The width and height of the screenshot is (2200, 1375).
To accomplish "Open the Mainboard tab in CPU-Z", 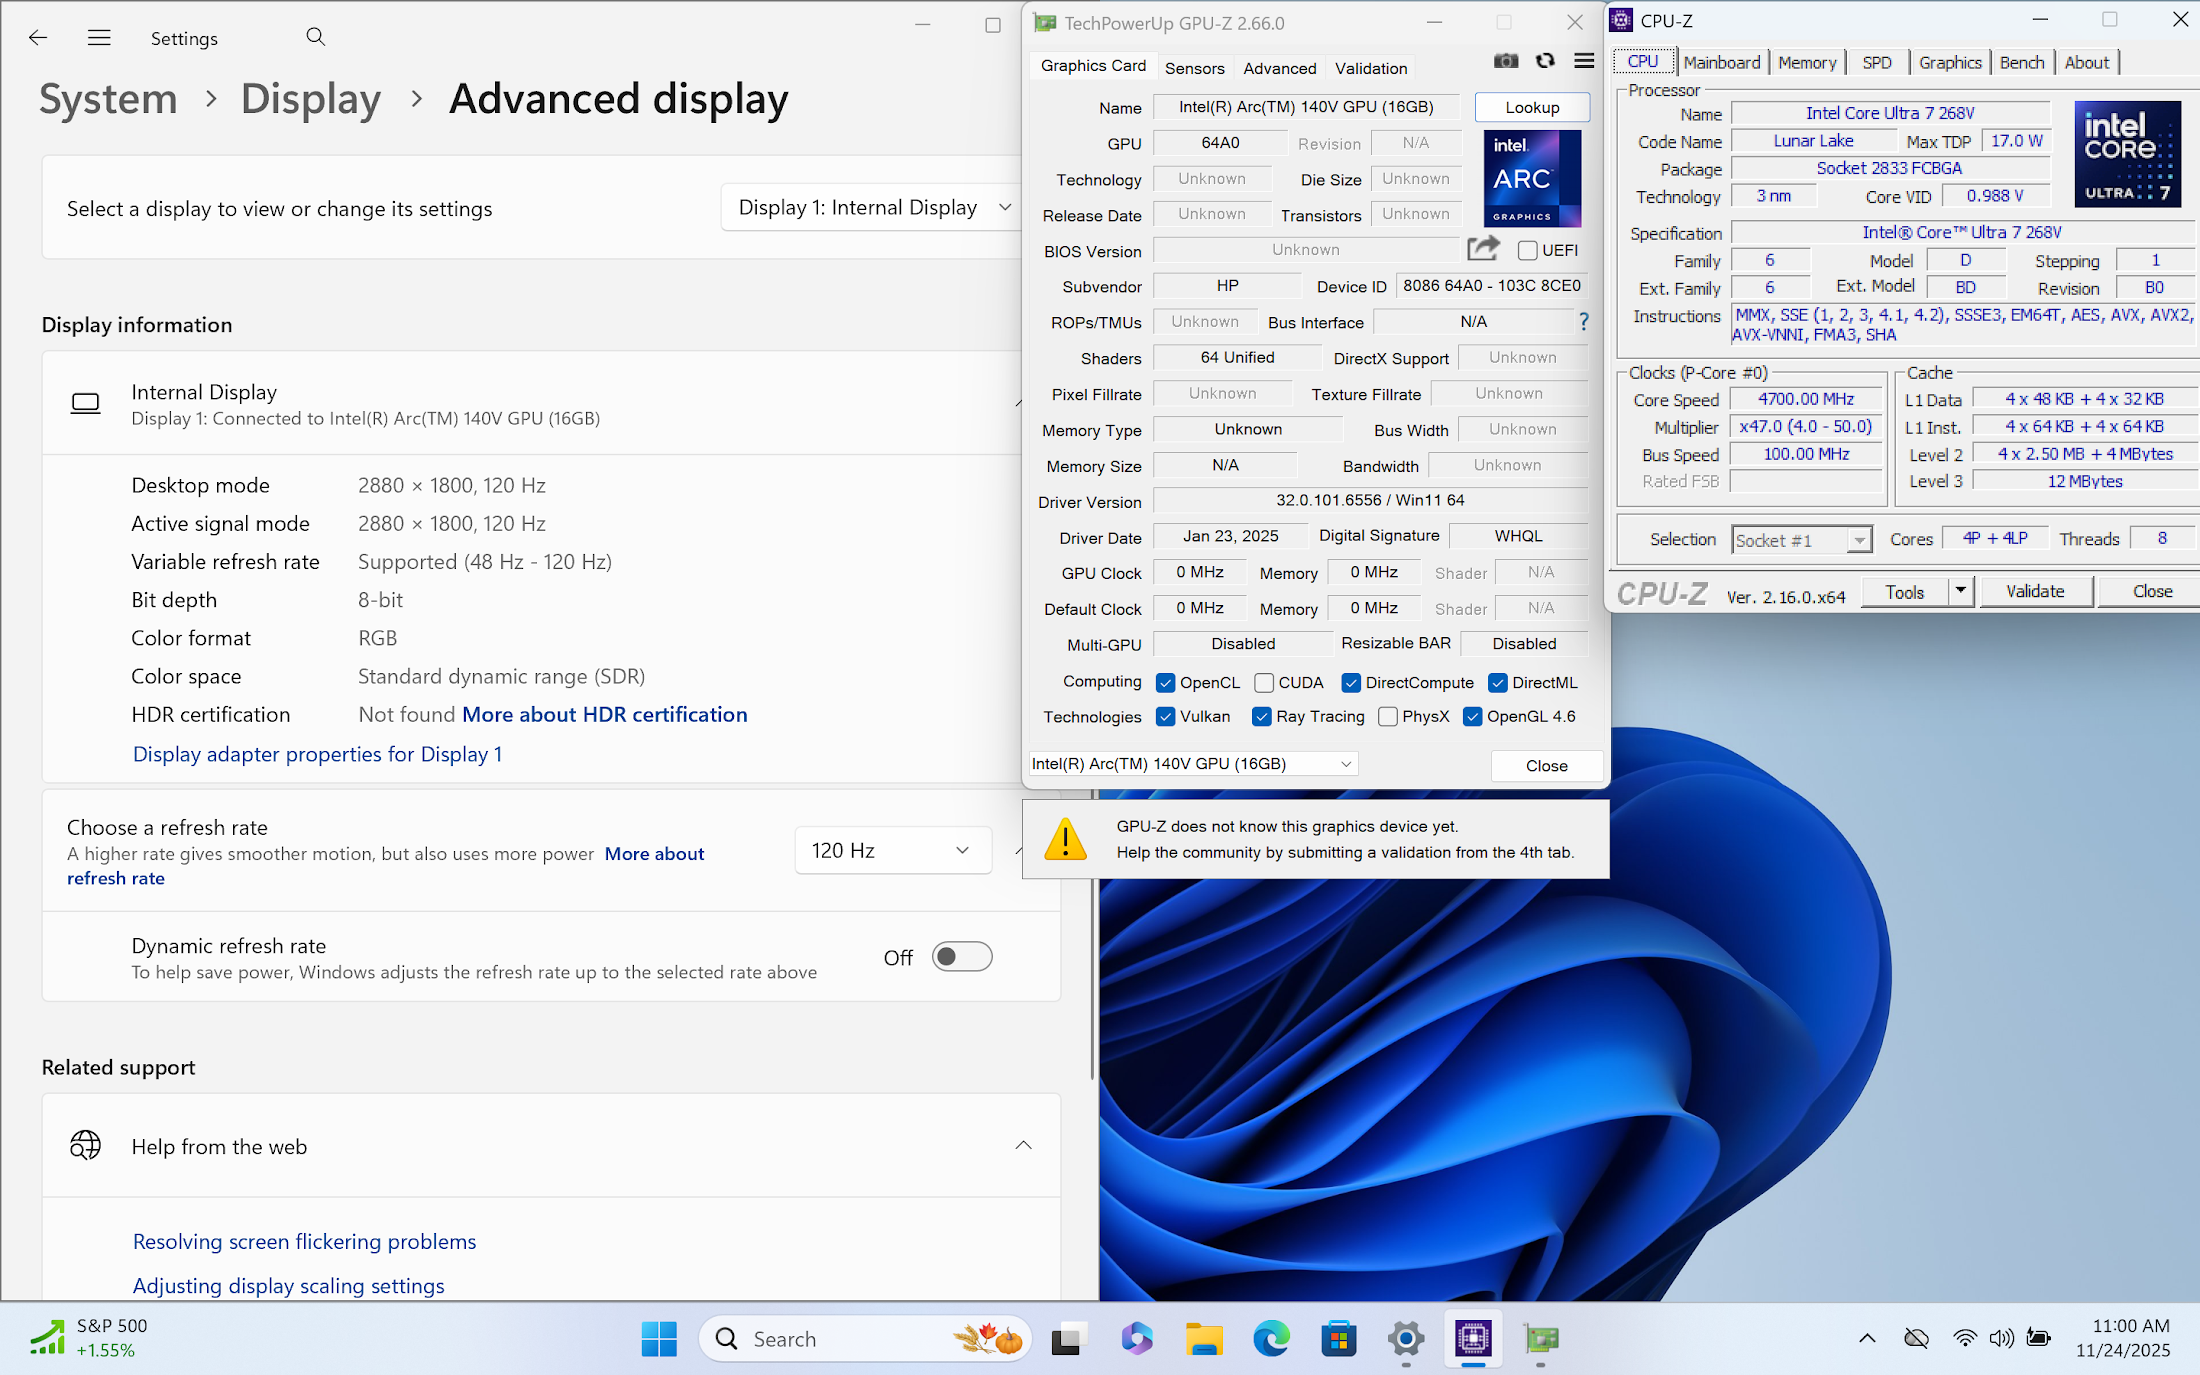I will [1721, 62].
